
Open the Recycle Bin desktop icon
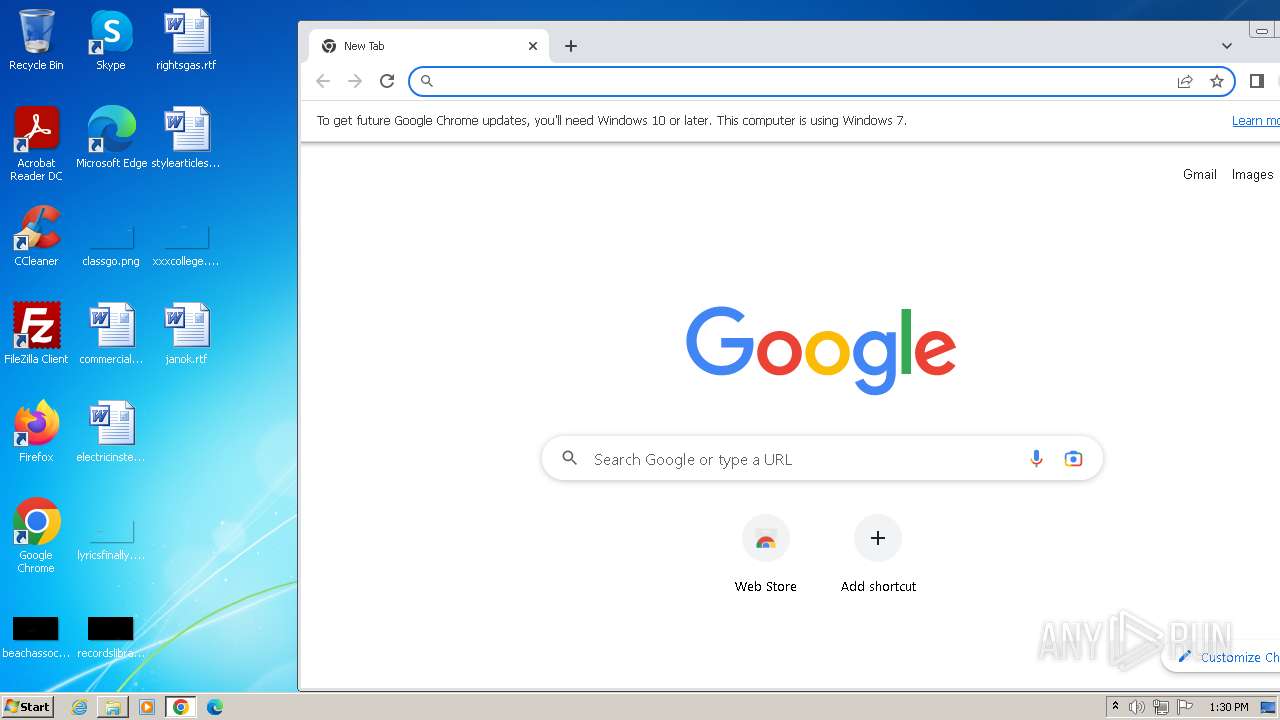[36, 40]
